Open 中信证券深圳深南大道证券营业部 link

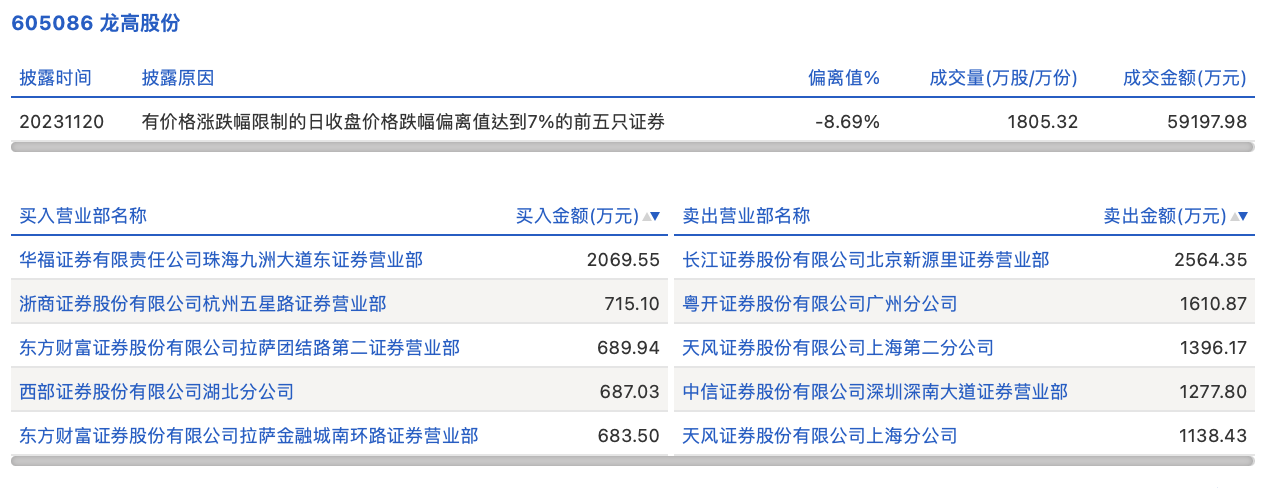[x=875, y=392]
